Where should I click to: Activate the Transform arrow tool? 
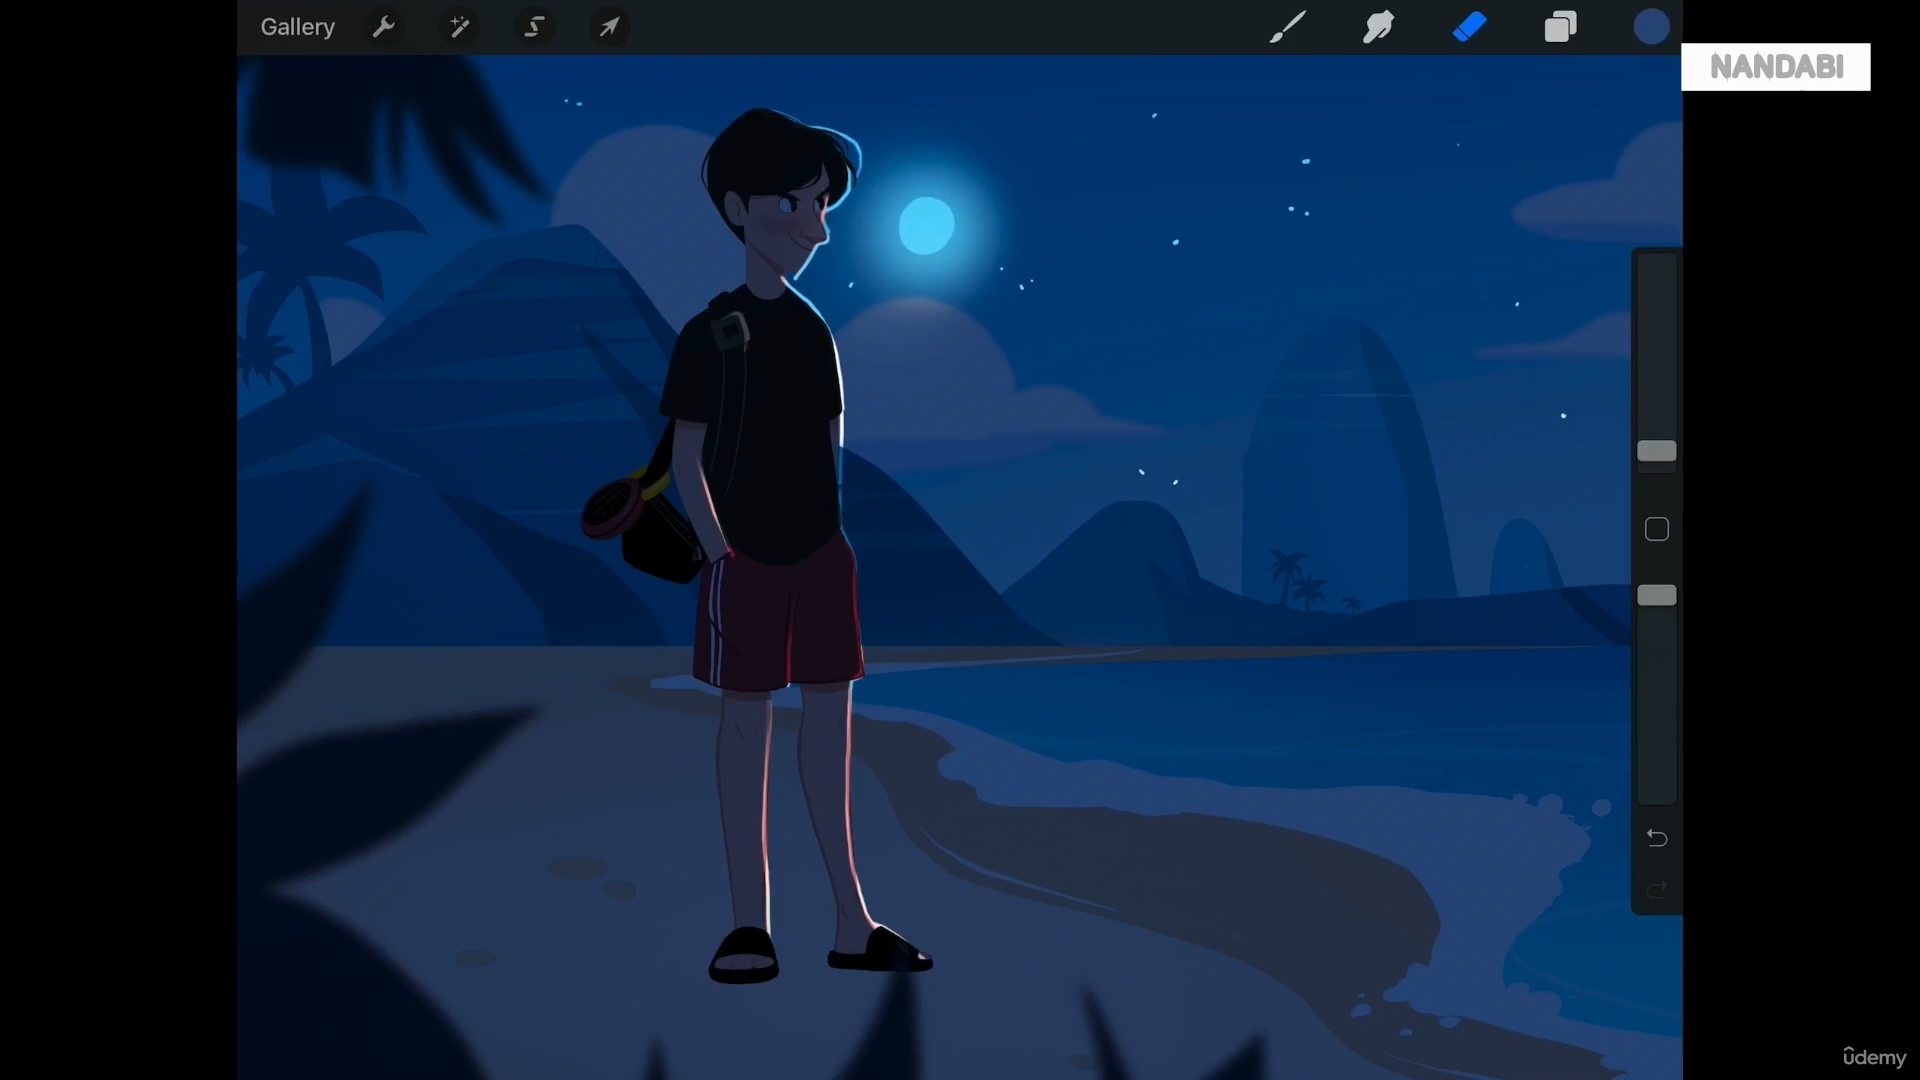point(610,27)
